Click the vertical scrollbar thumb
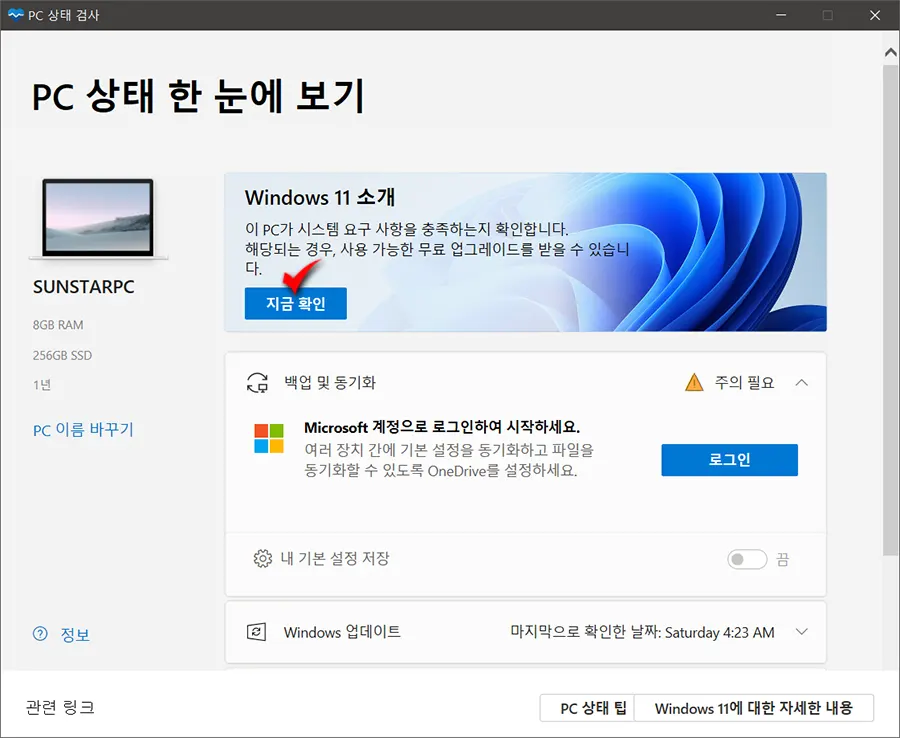Image resolution: width=900 pixels, height=738 pixels. point(890,310)
